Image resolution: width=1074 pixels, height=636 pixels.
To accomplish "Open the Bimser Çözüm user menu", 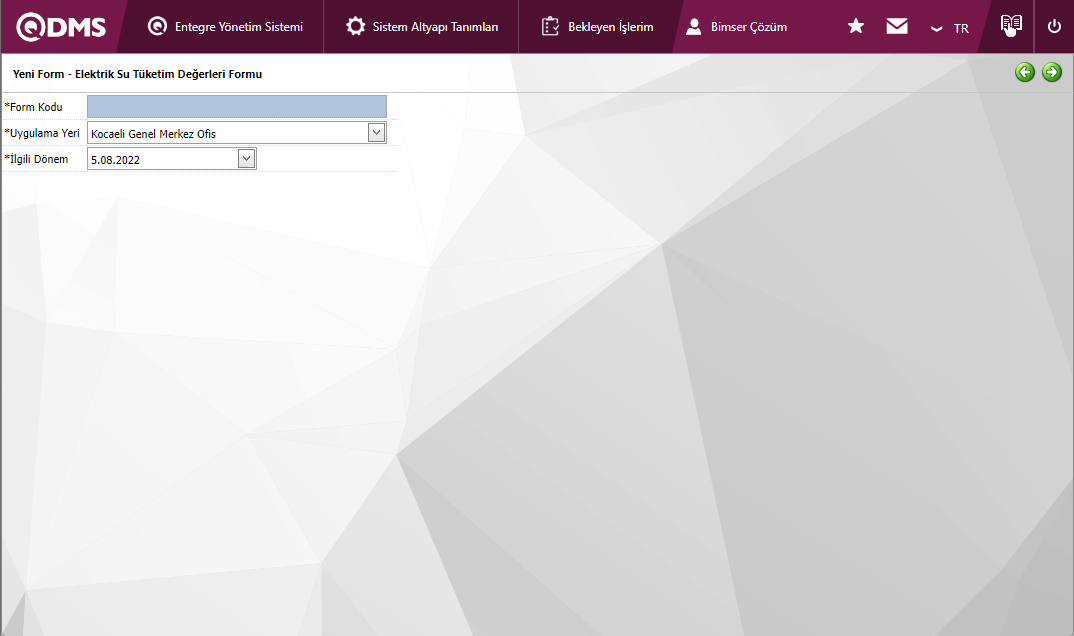I will [x=736, y=27].
